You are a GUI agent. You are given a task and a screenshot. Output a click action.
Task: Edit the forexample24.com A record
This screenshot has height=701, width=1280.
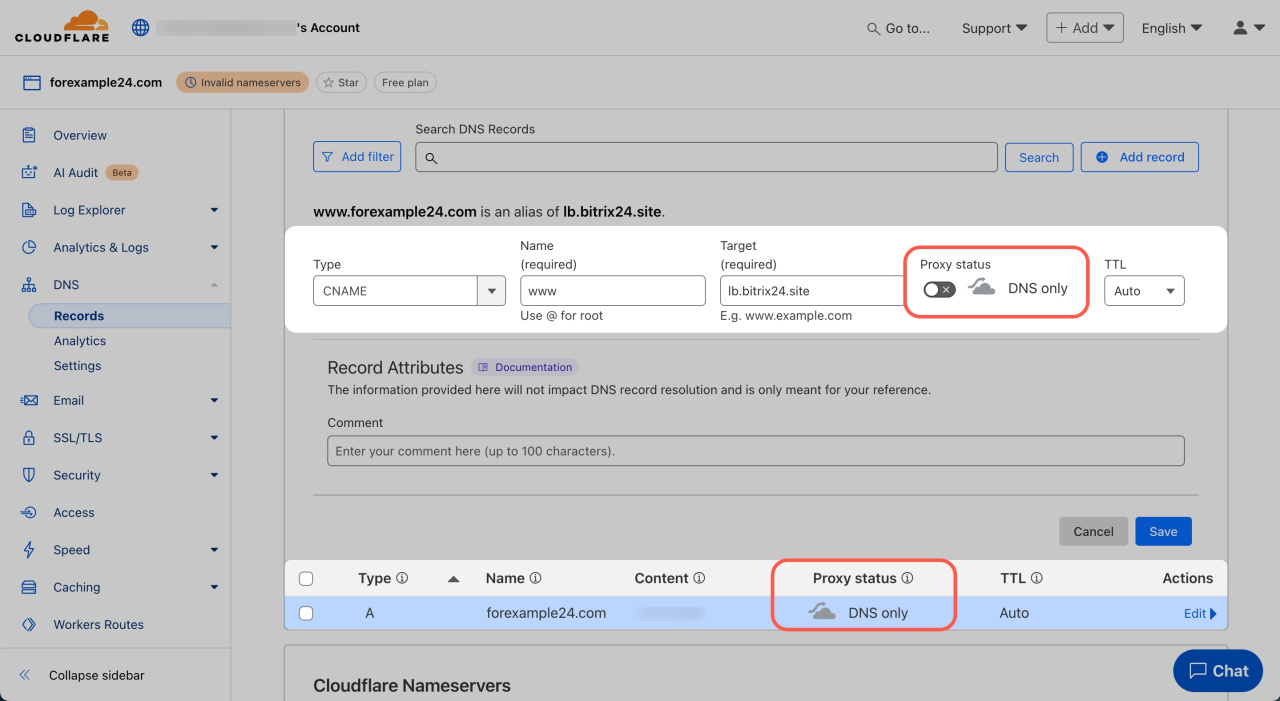(x=1200, y=614)
